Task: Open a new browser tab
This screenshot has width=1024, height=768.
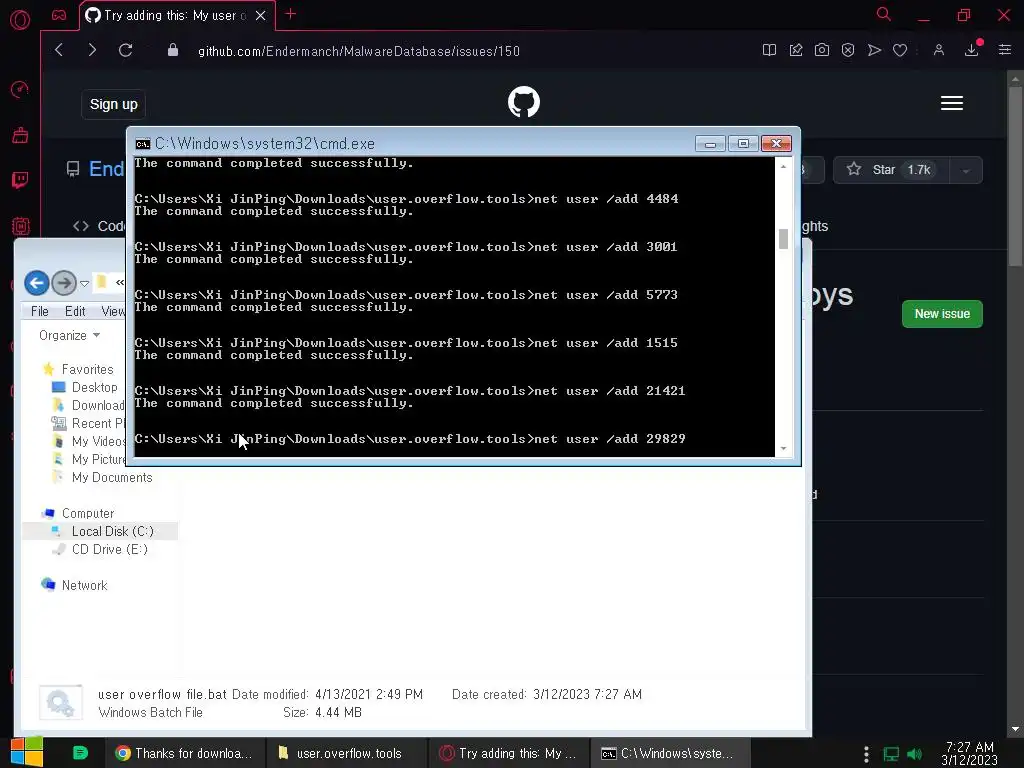Action: point(291,14)
